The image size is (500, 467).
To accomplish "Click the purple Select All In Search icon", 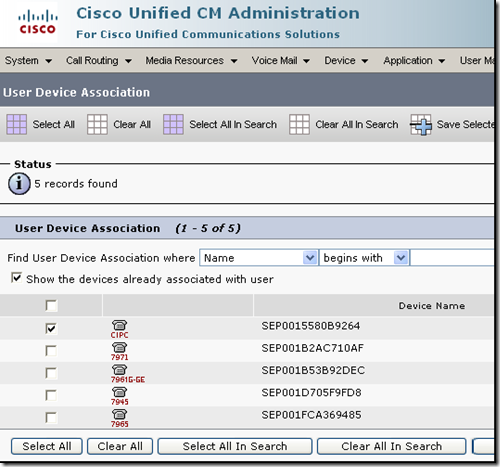I will point(173,124).
